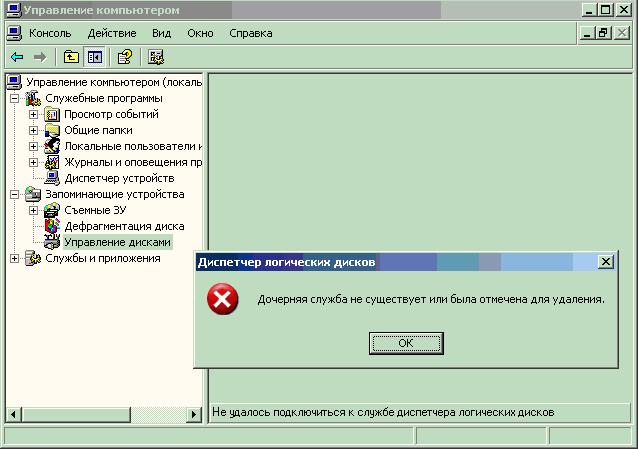Click the Просмотр событий icon
The width and height of the screenshot is (638, 449).
pos(52,114)
